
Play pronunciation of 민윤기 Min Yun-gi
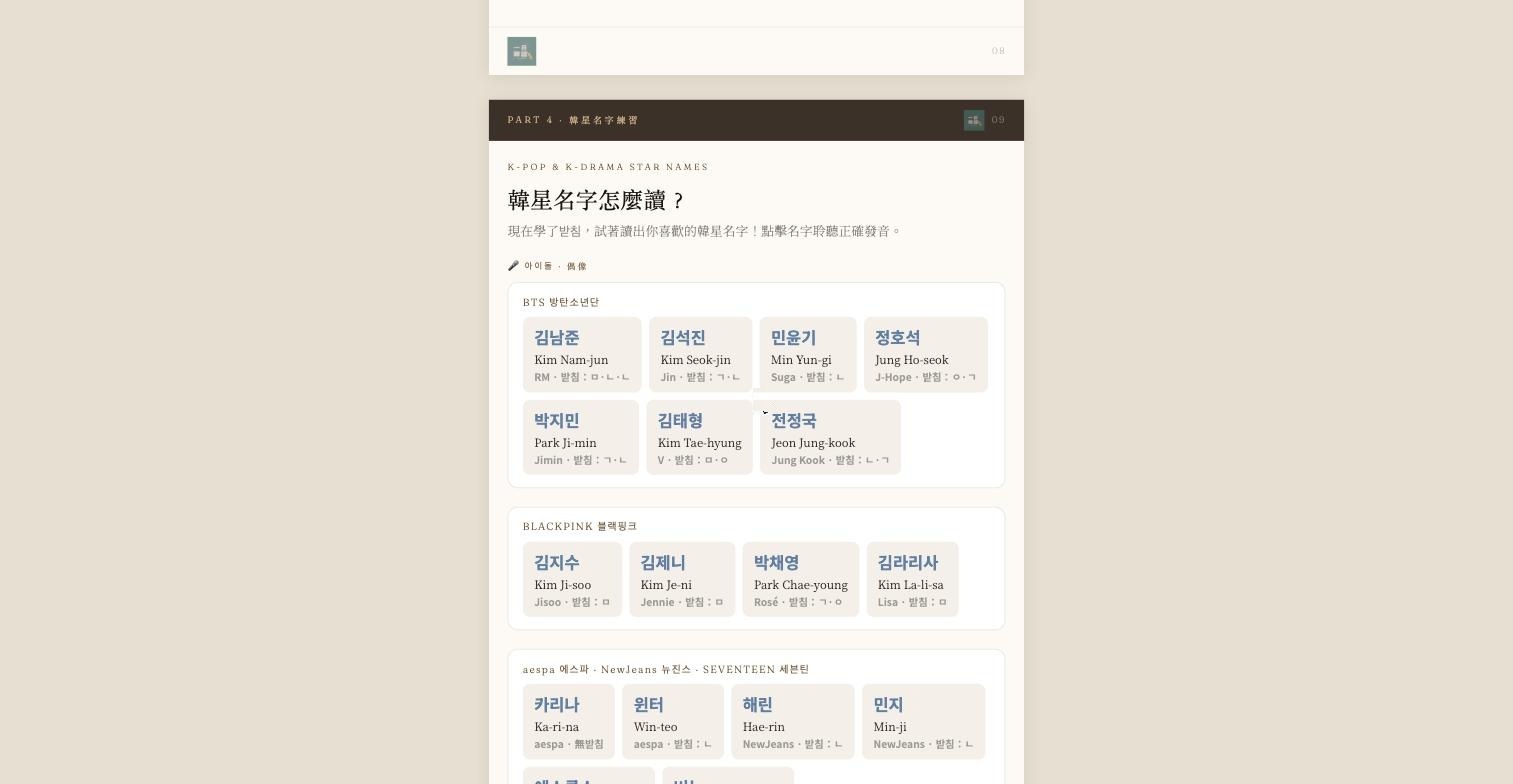tap(808, 355)
